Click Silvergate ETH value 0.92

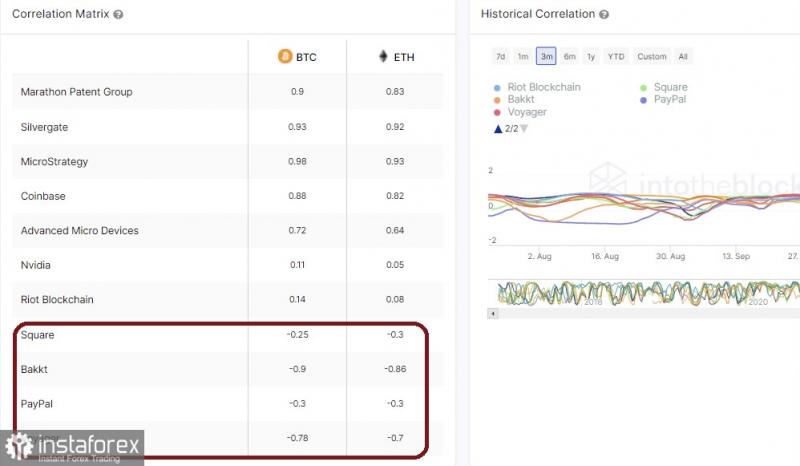click(x=395, y=127)
